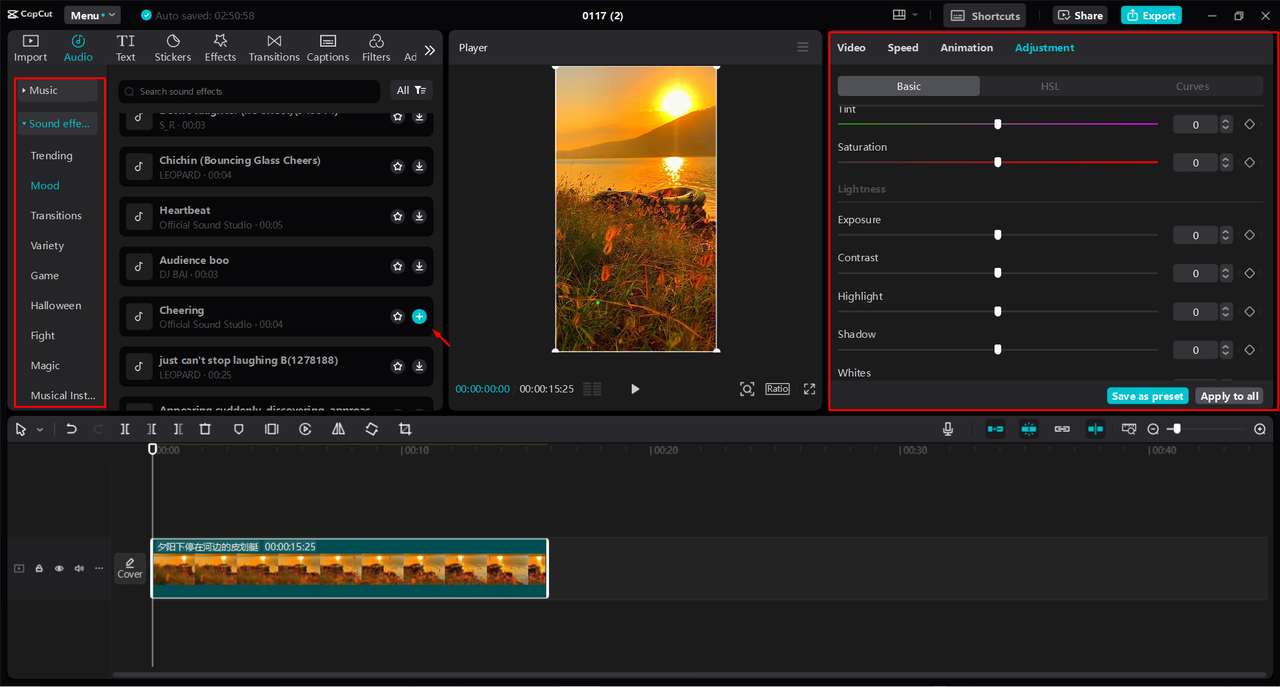Download the Chichin Bouncing Glass Cheers sound
The height and width of the screenshot is (687, 1280).
pos(419,166)
